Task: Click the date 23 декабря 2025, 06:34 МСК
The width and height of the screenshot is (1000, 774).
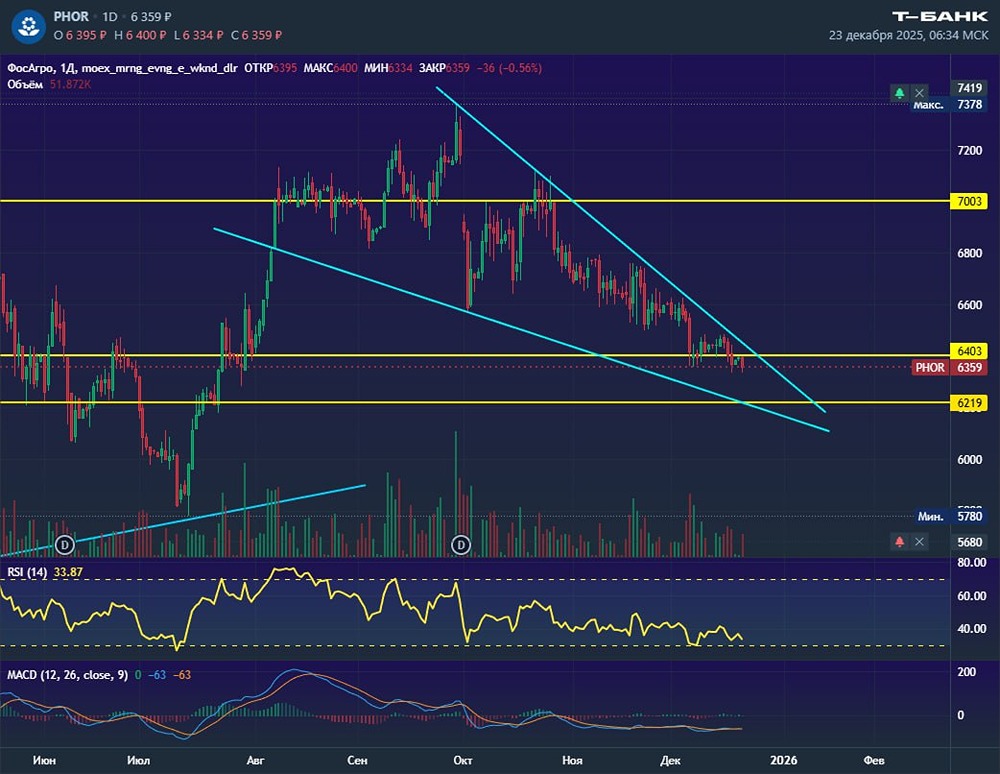Action: point(908,35)
